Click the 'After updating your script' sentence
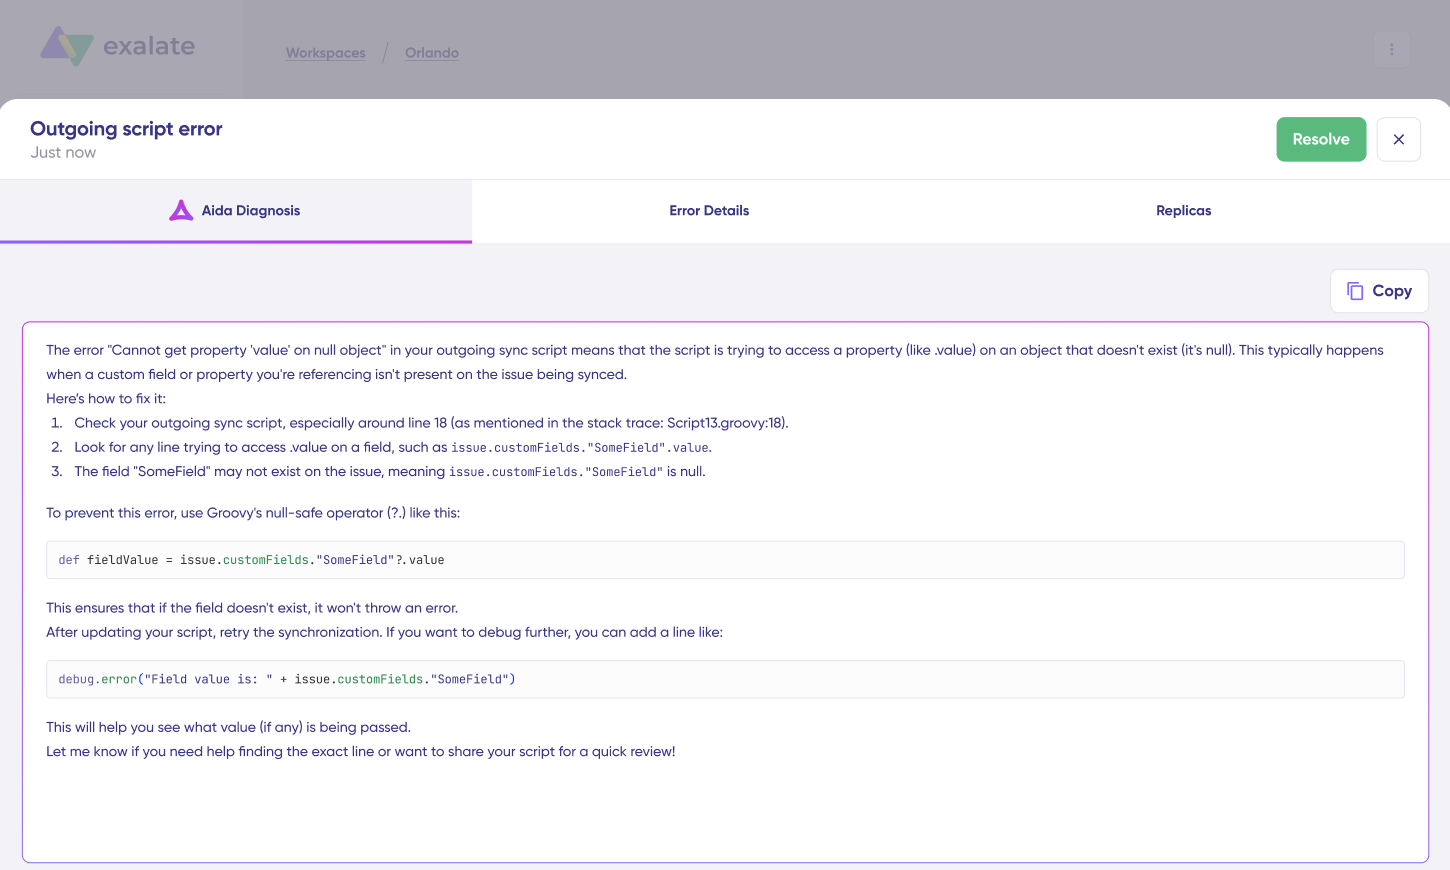1450x870 pixels. 384,632
